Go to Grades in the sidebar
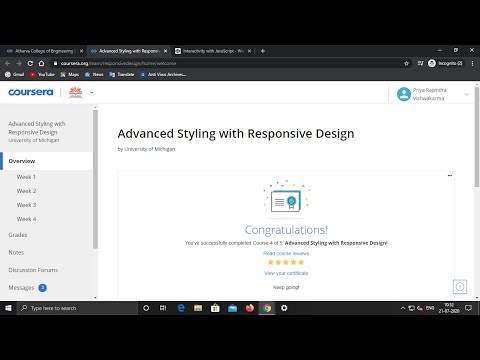The height and width of the screenshot is (360, 480). click(x=18, y=235)
